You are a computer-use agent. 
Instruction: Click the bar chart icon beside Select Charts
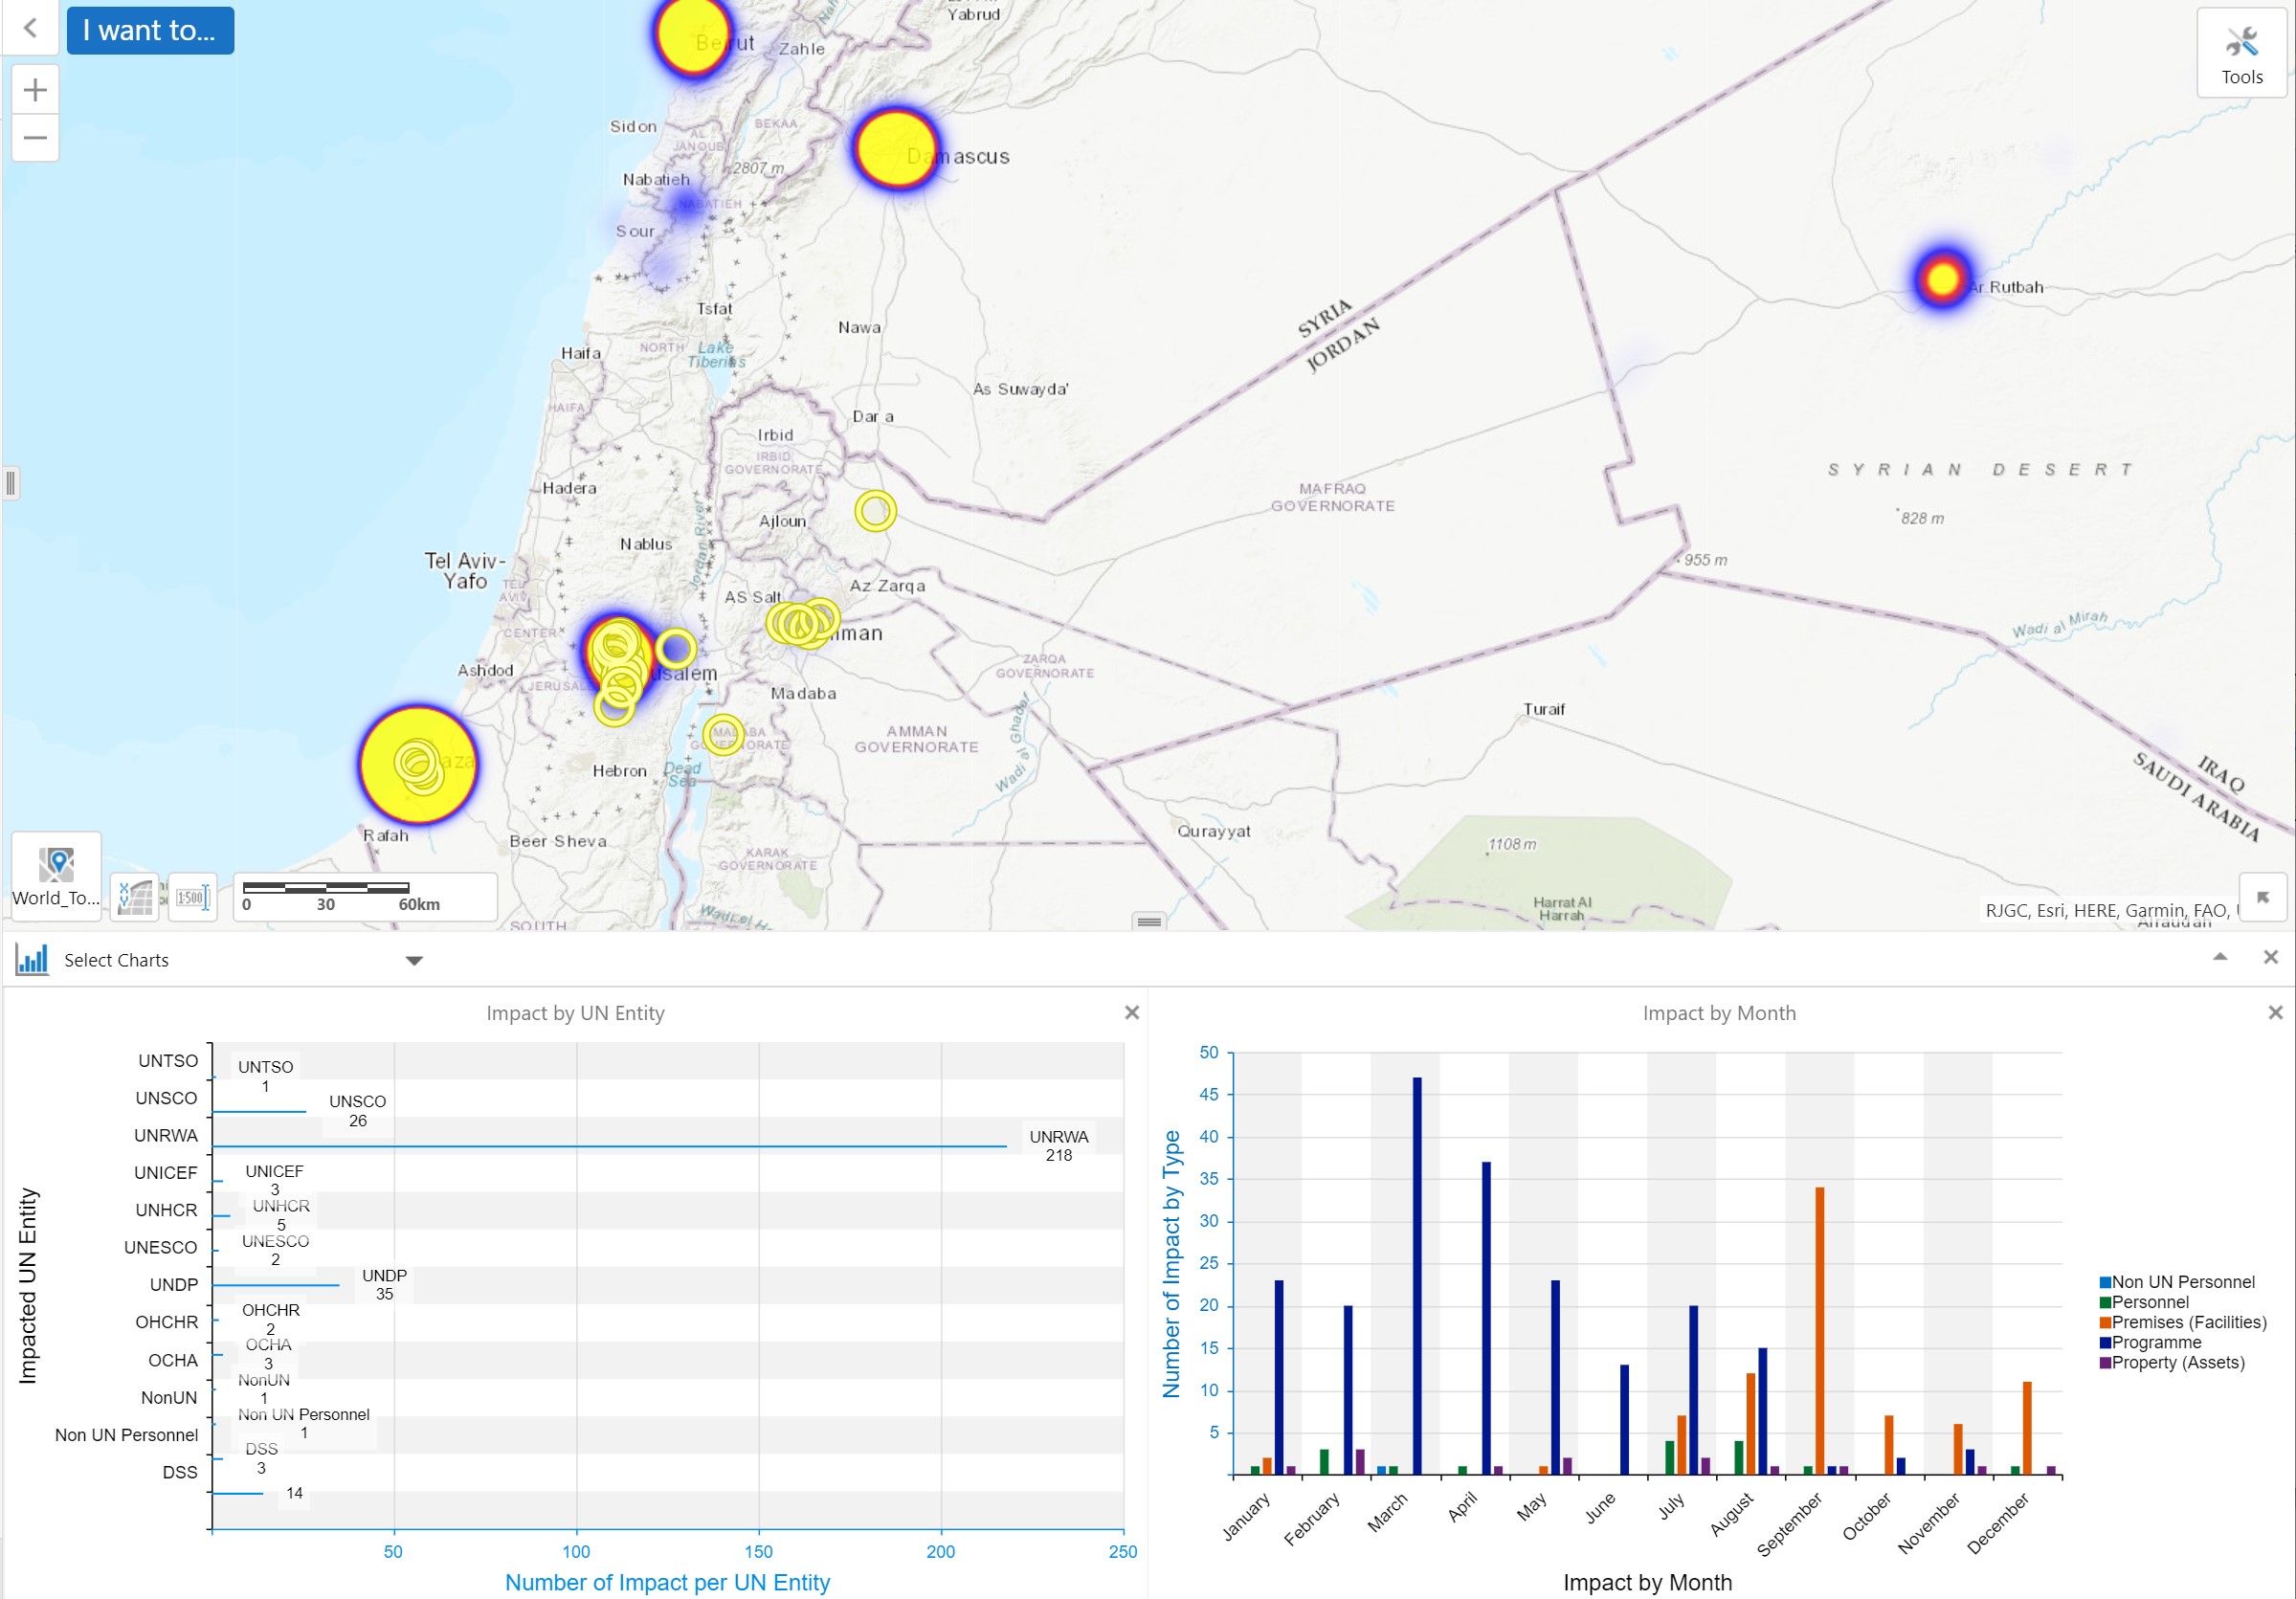click(x=32, y=960)
